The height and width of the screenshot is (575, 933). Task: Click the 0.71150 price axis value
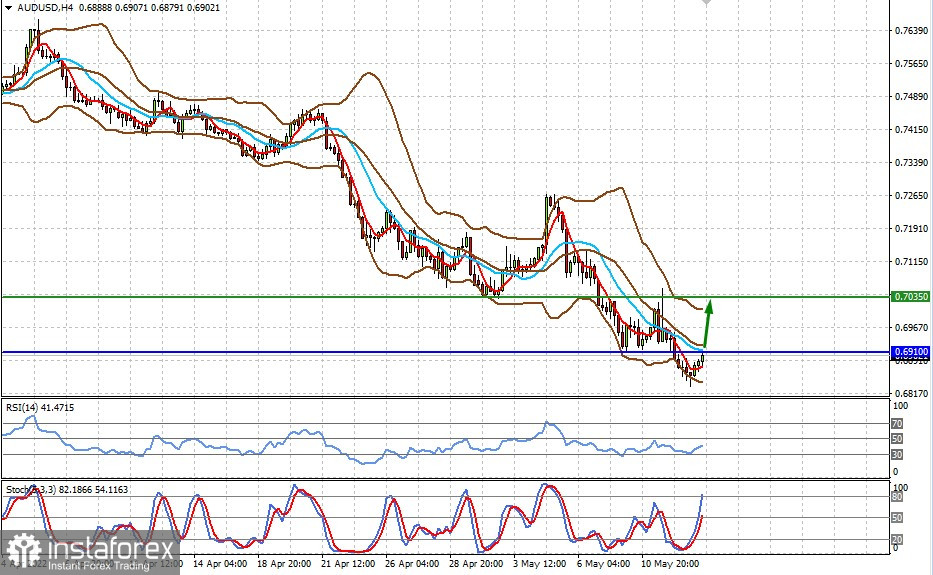pos(911,261)
